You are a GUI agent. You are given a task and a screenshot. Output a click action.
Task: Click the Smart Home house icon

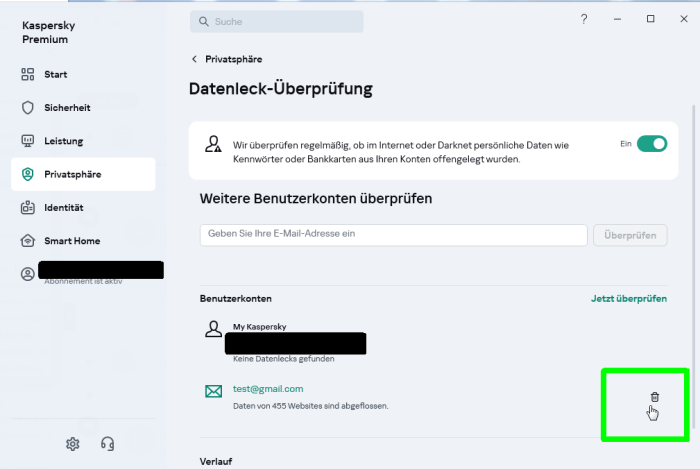(x=28, y=241)
